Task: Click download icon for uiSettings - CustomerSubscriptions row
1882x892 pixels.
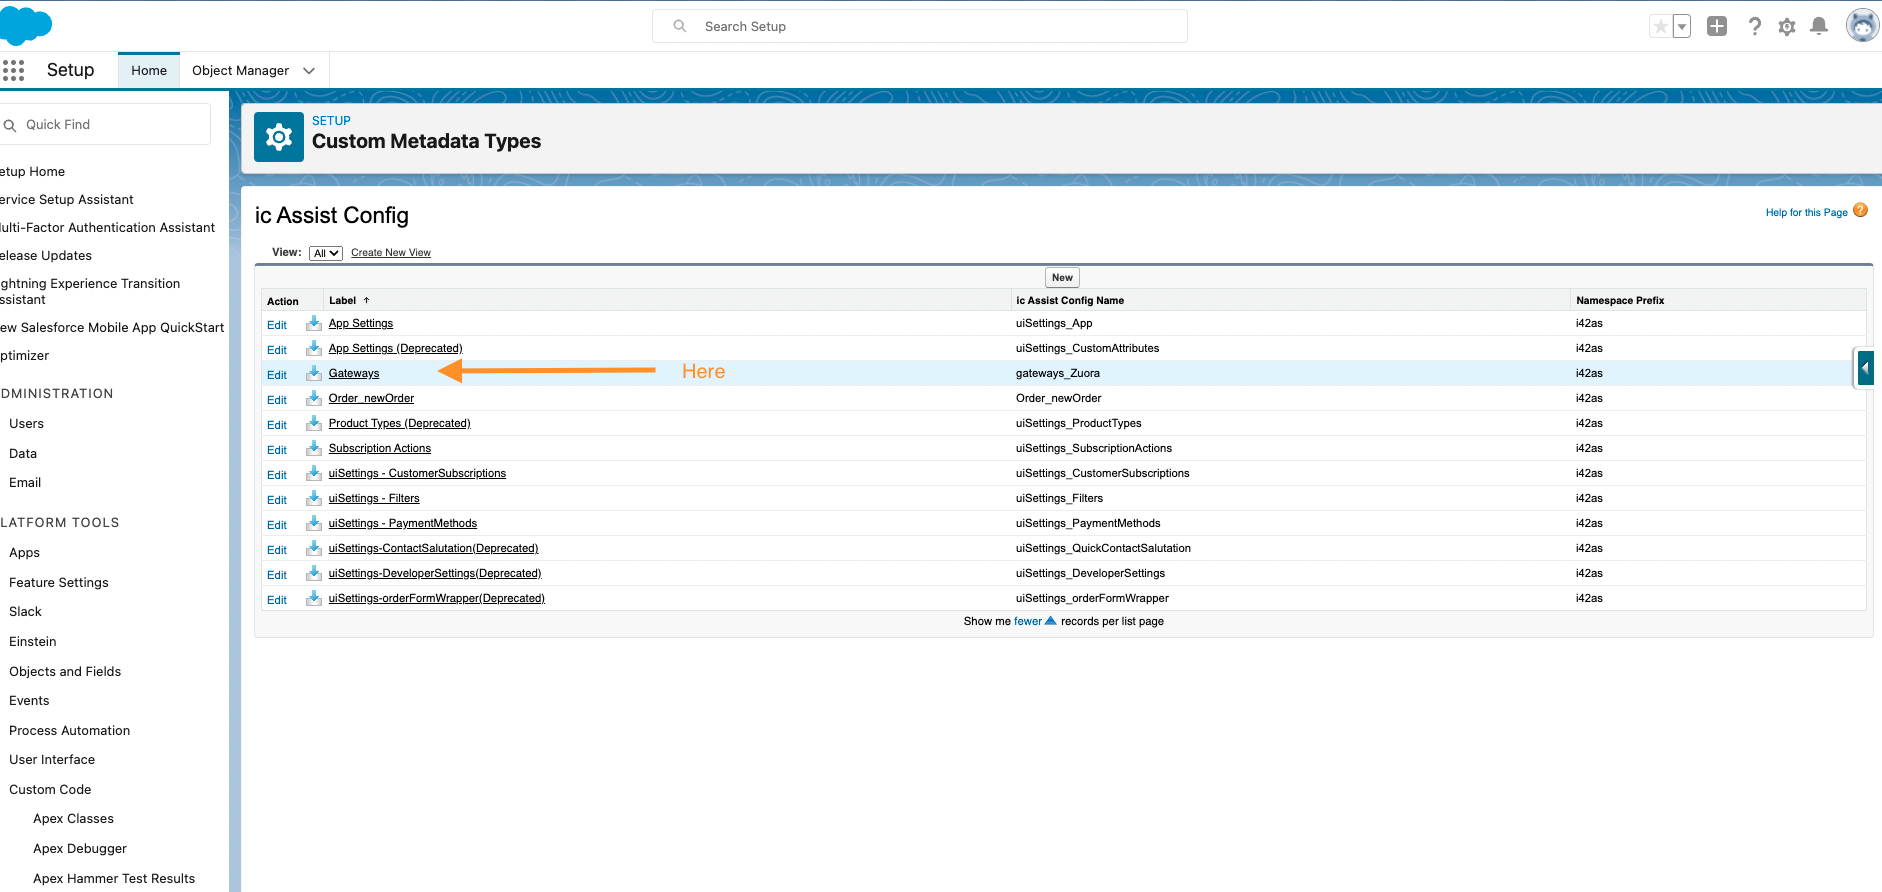Action: point(314,473)
